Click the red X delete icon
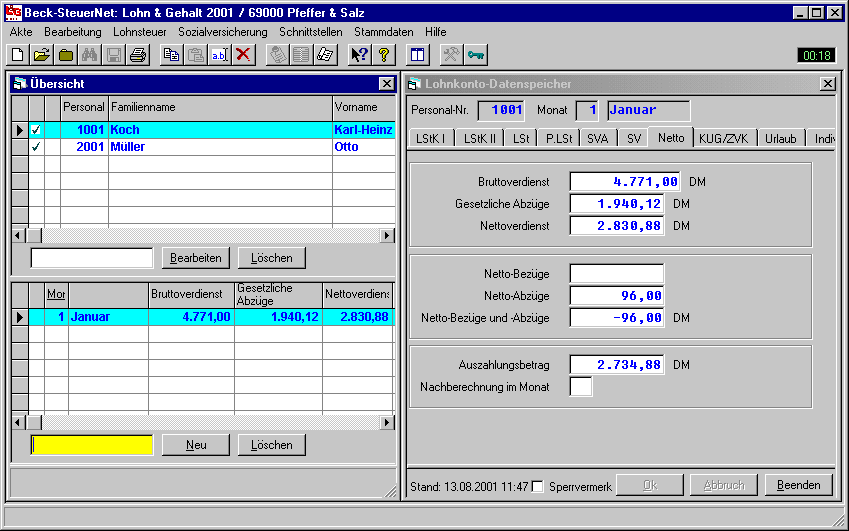 click(244, 55)
